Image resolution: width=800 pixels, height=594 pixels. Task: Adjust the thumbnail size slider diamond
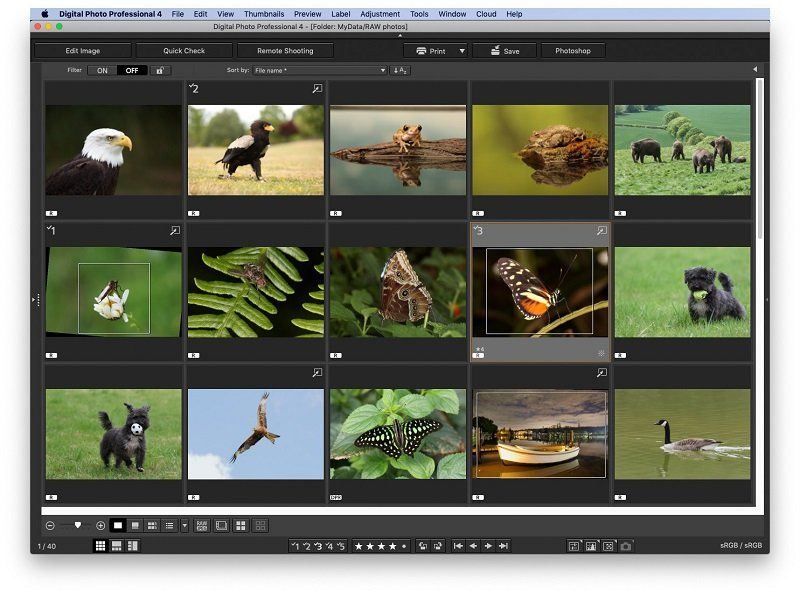pyautogui.click(x=77, y=524)
